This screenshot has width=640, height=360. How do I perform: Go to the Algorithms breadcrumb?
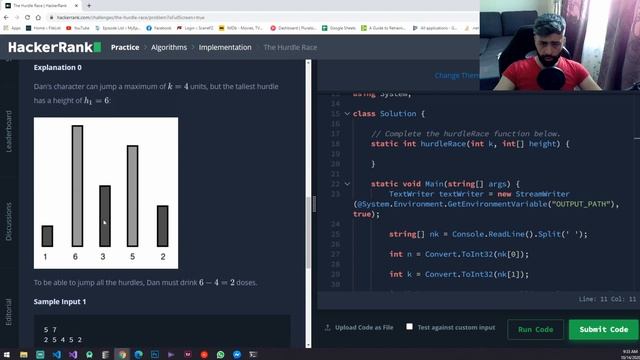pos(169,47)
